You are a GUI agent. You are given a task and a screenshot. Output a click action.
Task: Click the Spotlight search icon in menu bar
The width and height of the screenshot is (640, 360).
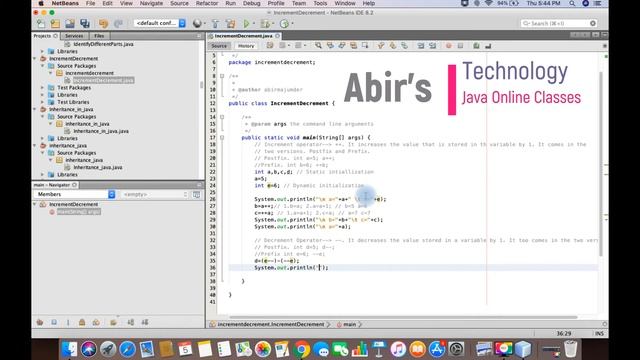tap(572, 3)
